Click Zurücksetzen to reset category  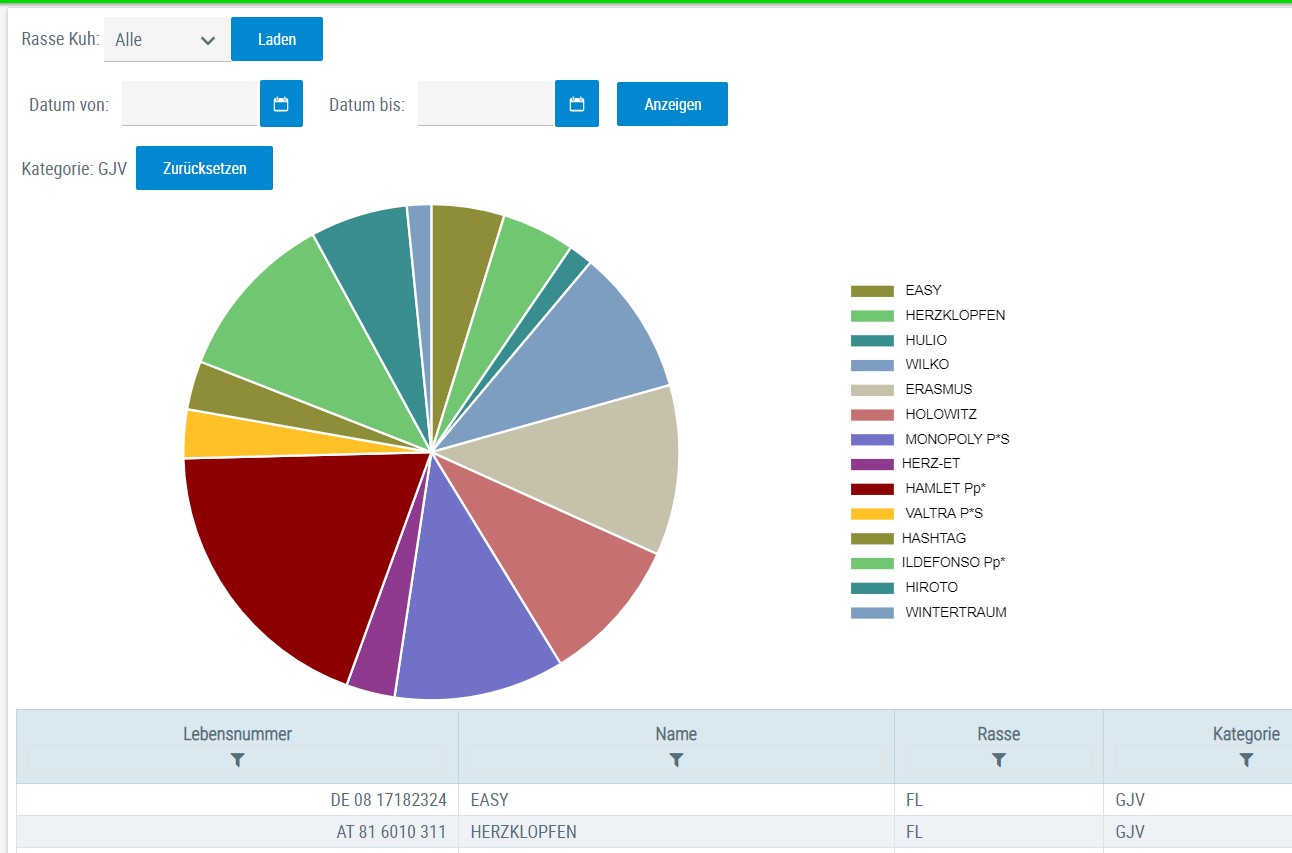(x=204, y=168)
